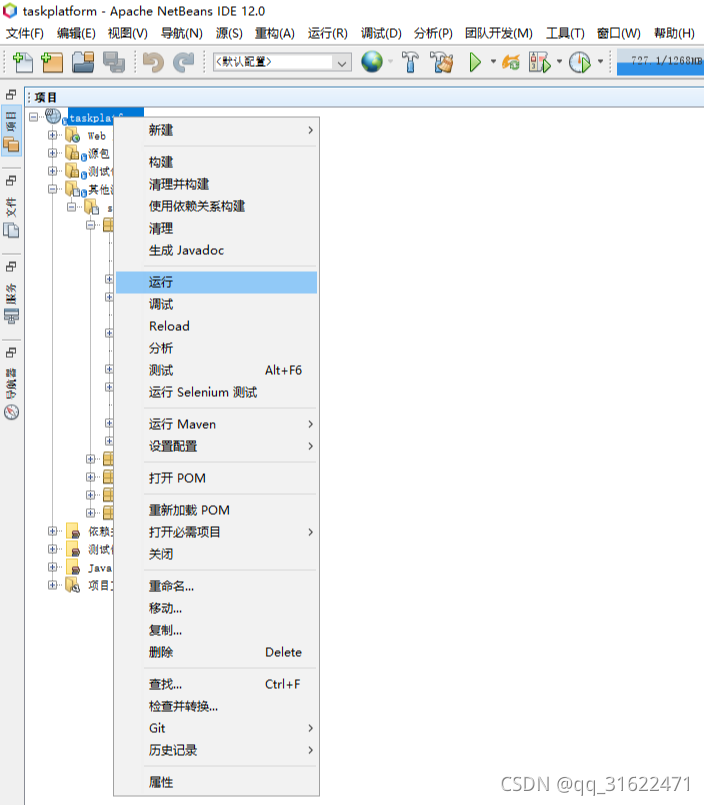Open the 工具(T) menu

click(565, 33)
